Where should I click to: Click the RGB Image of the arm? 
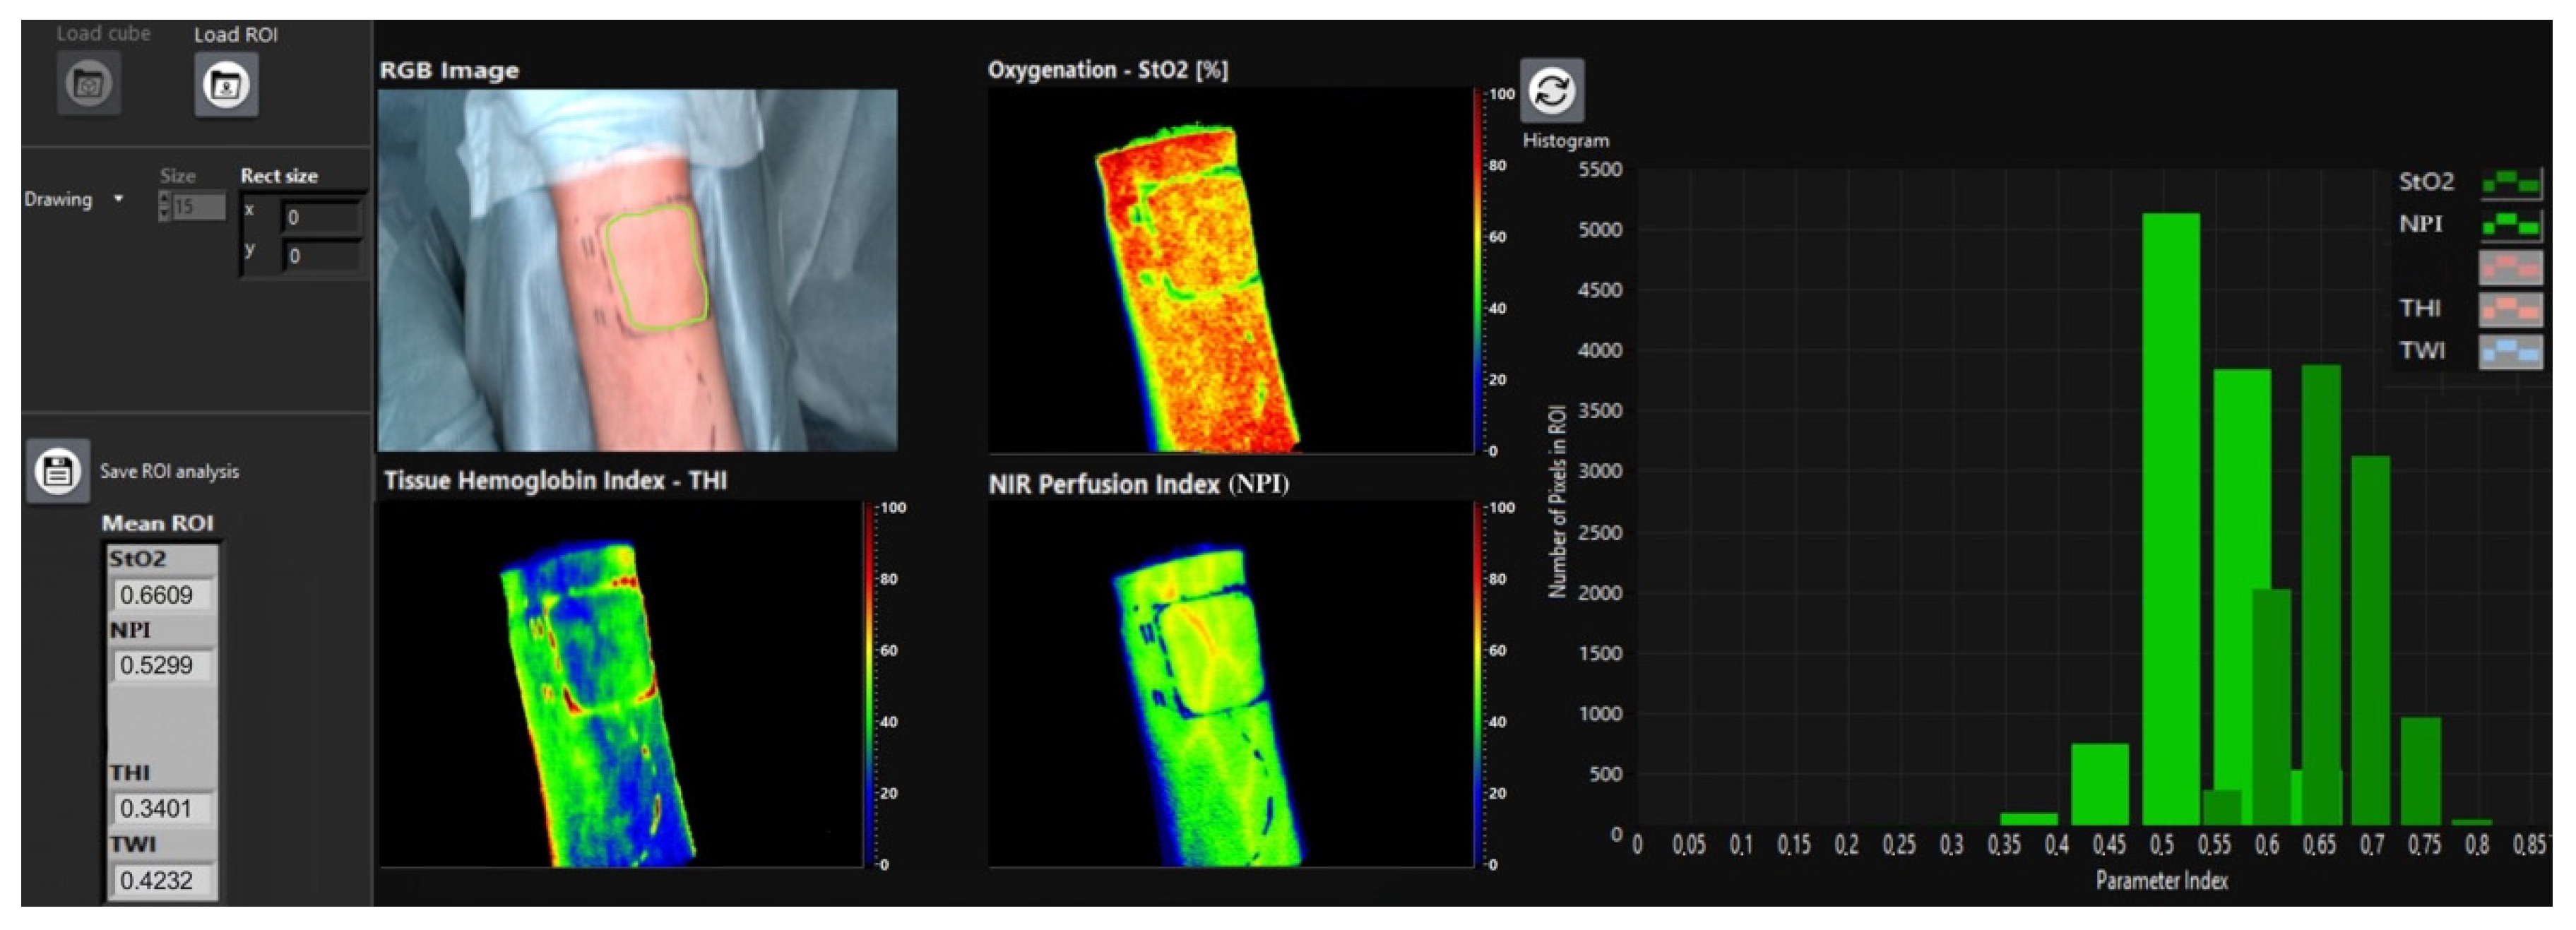pos(637,270)
